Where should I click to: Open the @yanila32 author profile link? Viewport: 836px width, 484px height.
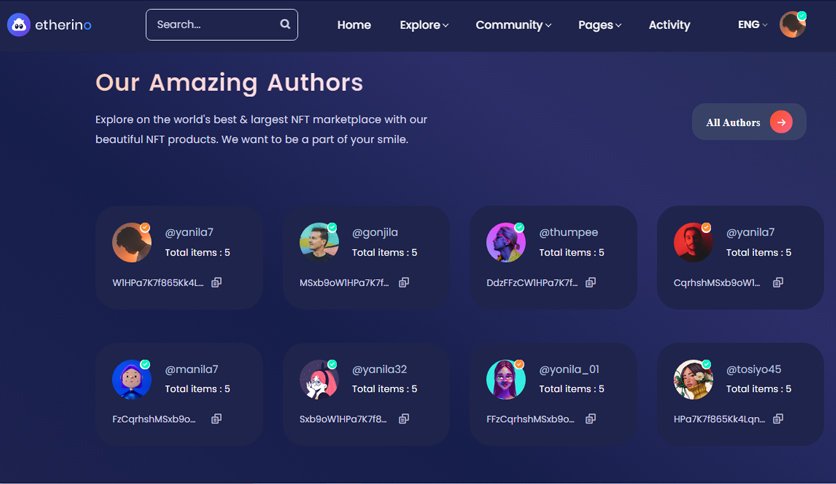tap(379, 369)
